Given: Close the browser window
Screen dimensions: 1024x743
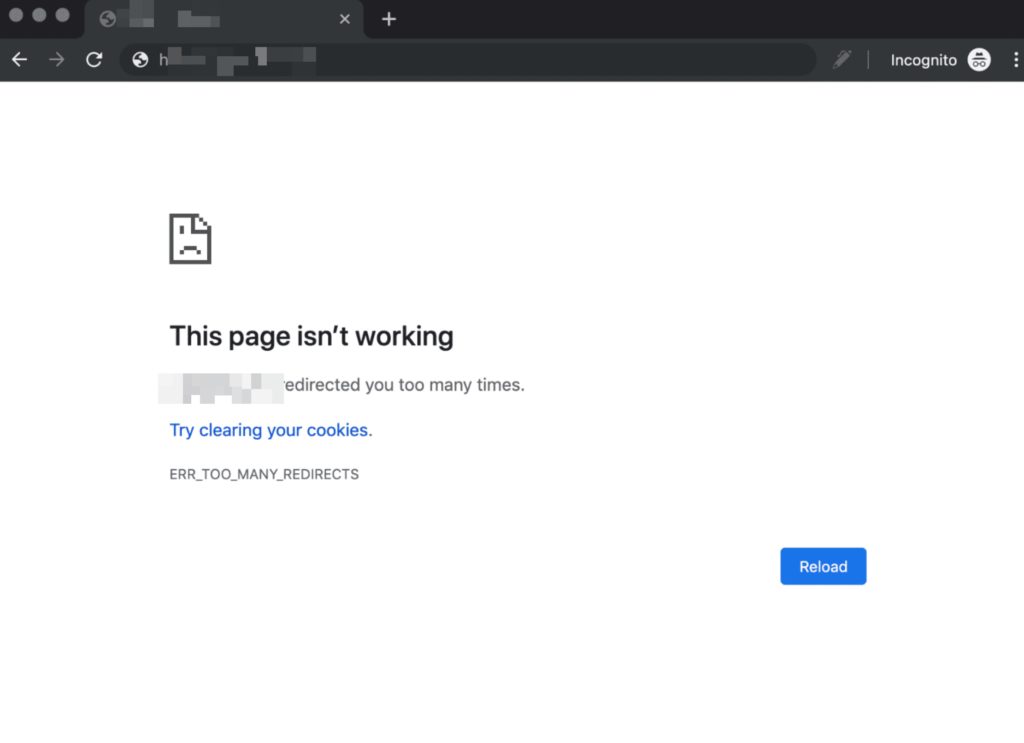Looking at the screenshot, I should tap(16, 15).
